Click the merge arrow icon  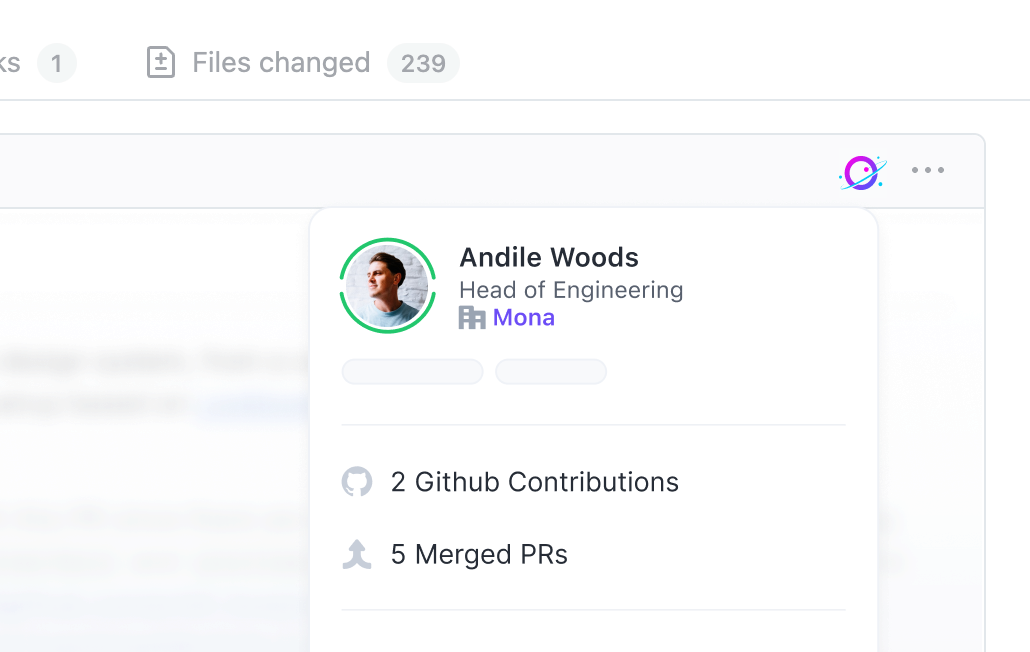(x=357, y=555)
